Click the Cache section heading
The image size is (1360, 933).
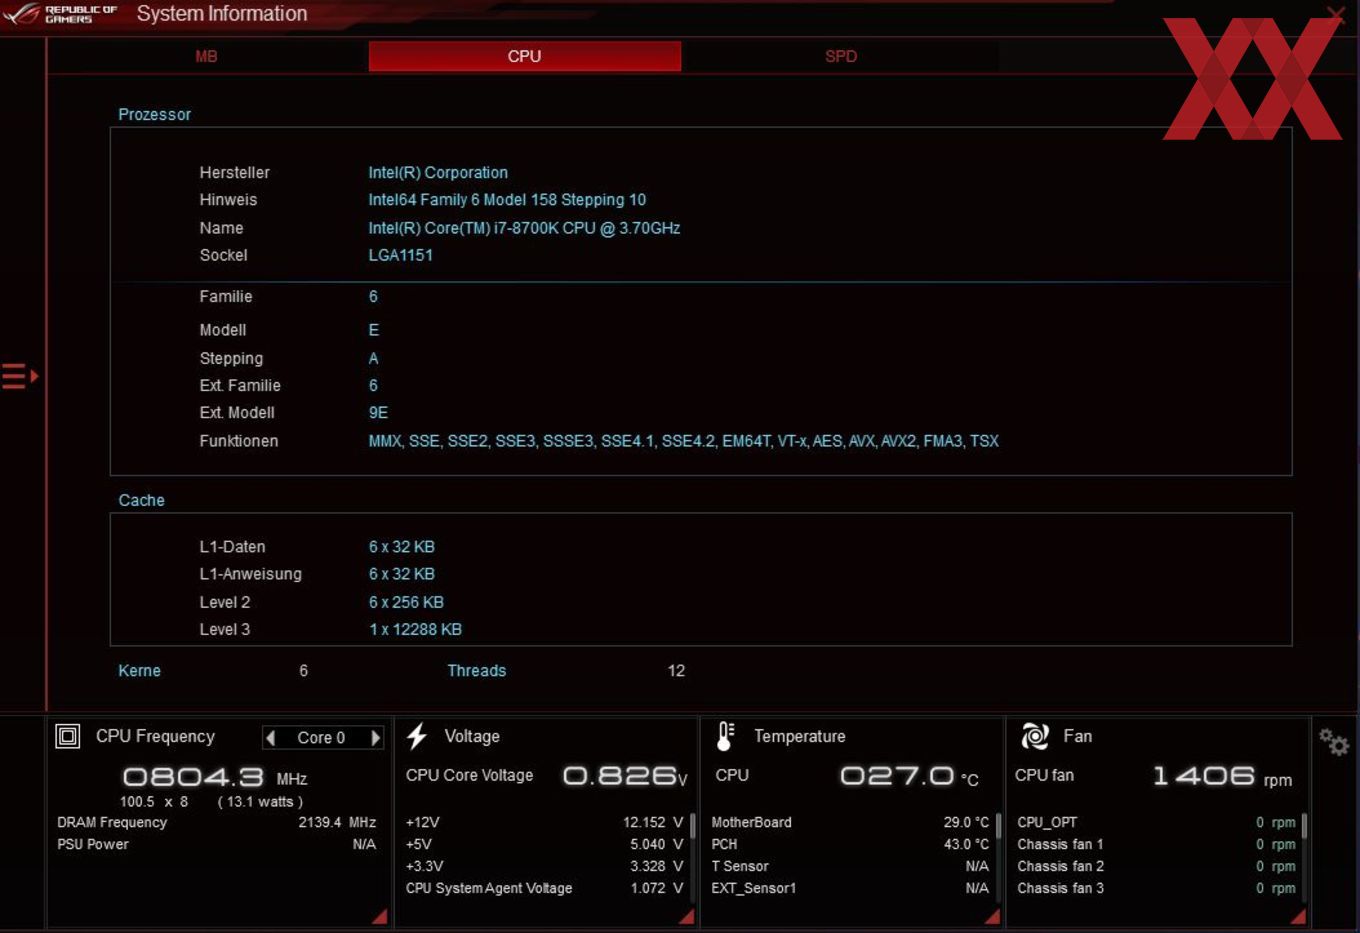click(x=141, y=500)
